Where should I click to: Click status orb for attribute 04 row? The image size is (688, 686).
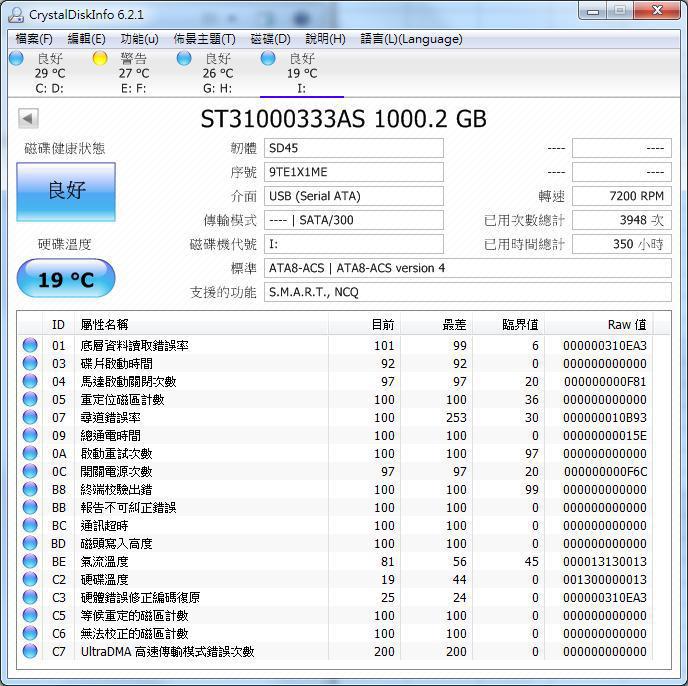(x=30, y=381)
